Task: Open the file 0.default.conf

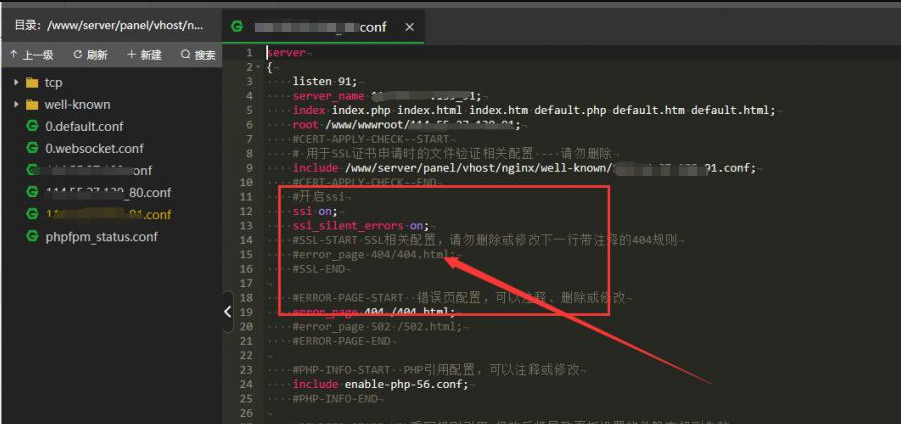Action: point(84,126)
